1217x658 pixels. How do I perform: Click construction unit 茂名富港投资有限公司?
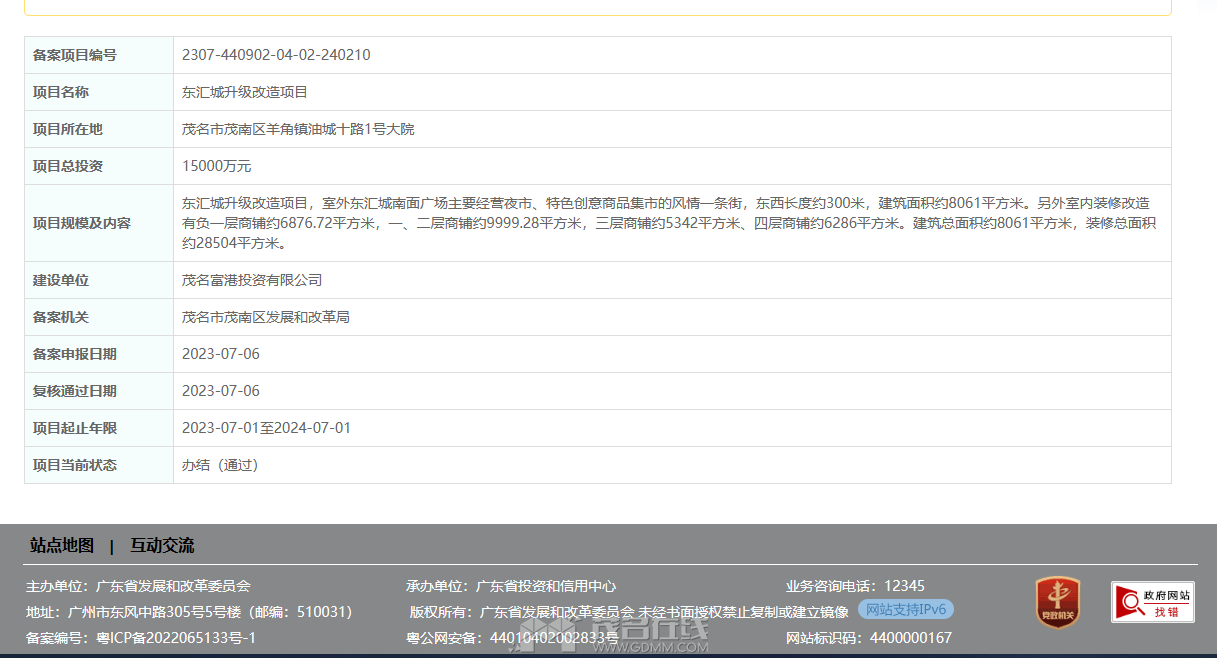point(252,280)
